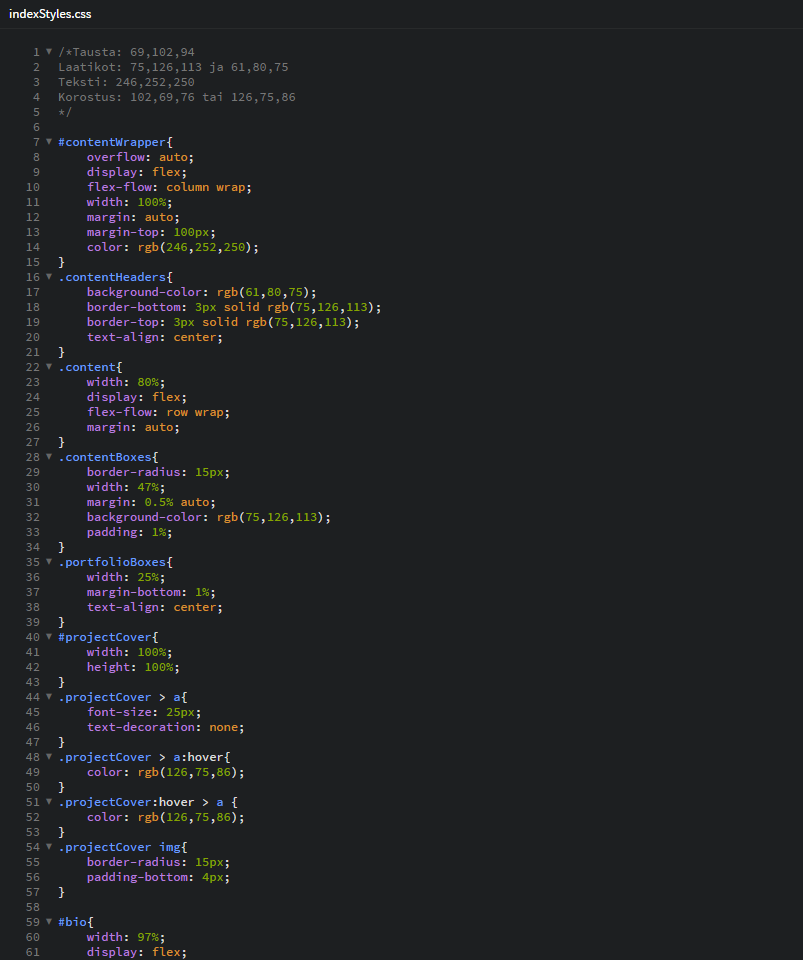Viewport: 803px width, 960px height.
Task: Click the 'width: 97%;' declaration
Action: pyautogui.click(x=126, y=937)
